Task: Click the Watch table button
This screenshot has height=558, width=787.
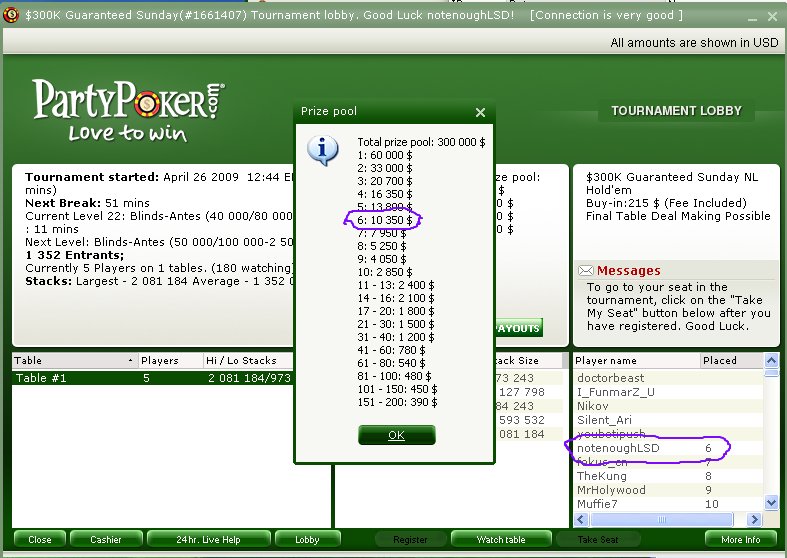Action: tap(501, 540)
